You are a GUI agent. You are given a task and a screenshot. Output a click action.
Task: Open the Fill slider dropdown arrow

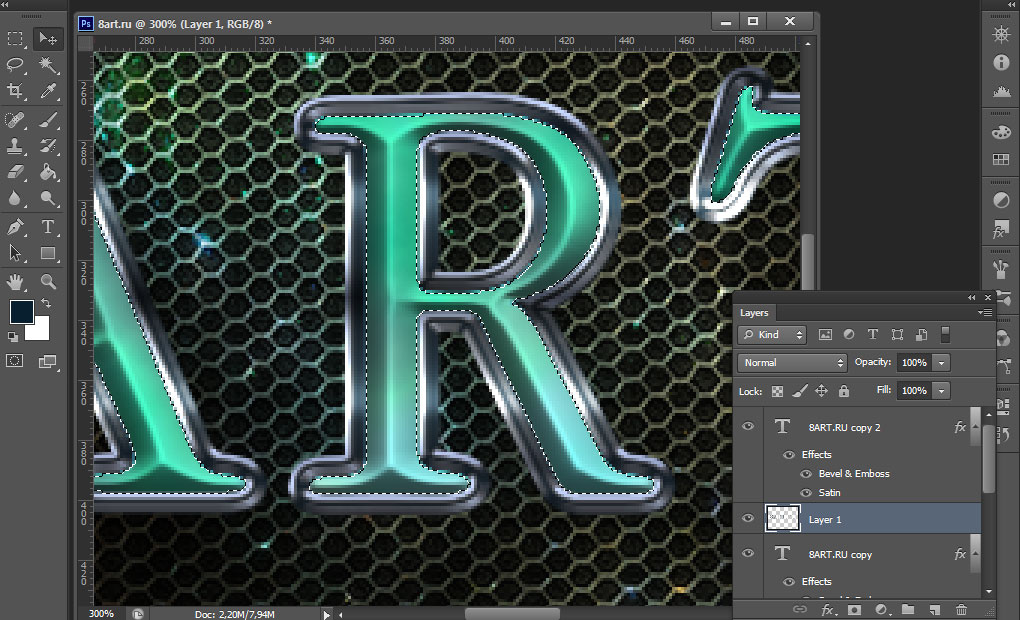click(941, 391)
